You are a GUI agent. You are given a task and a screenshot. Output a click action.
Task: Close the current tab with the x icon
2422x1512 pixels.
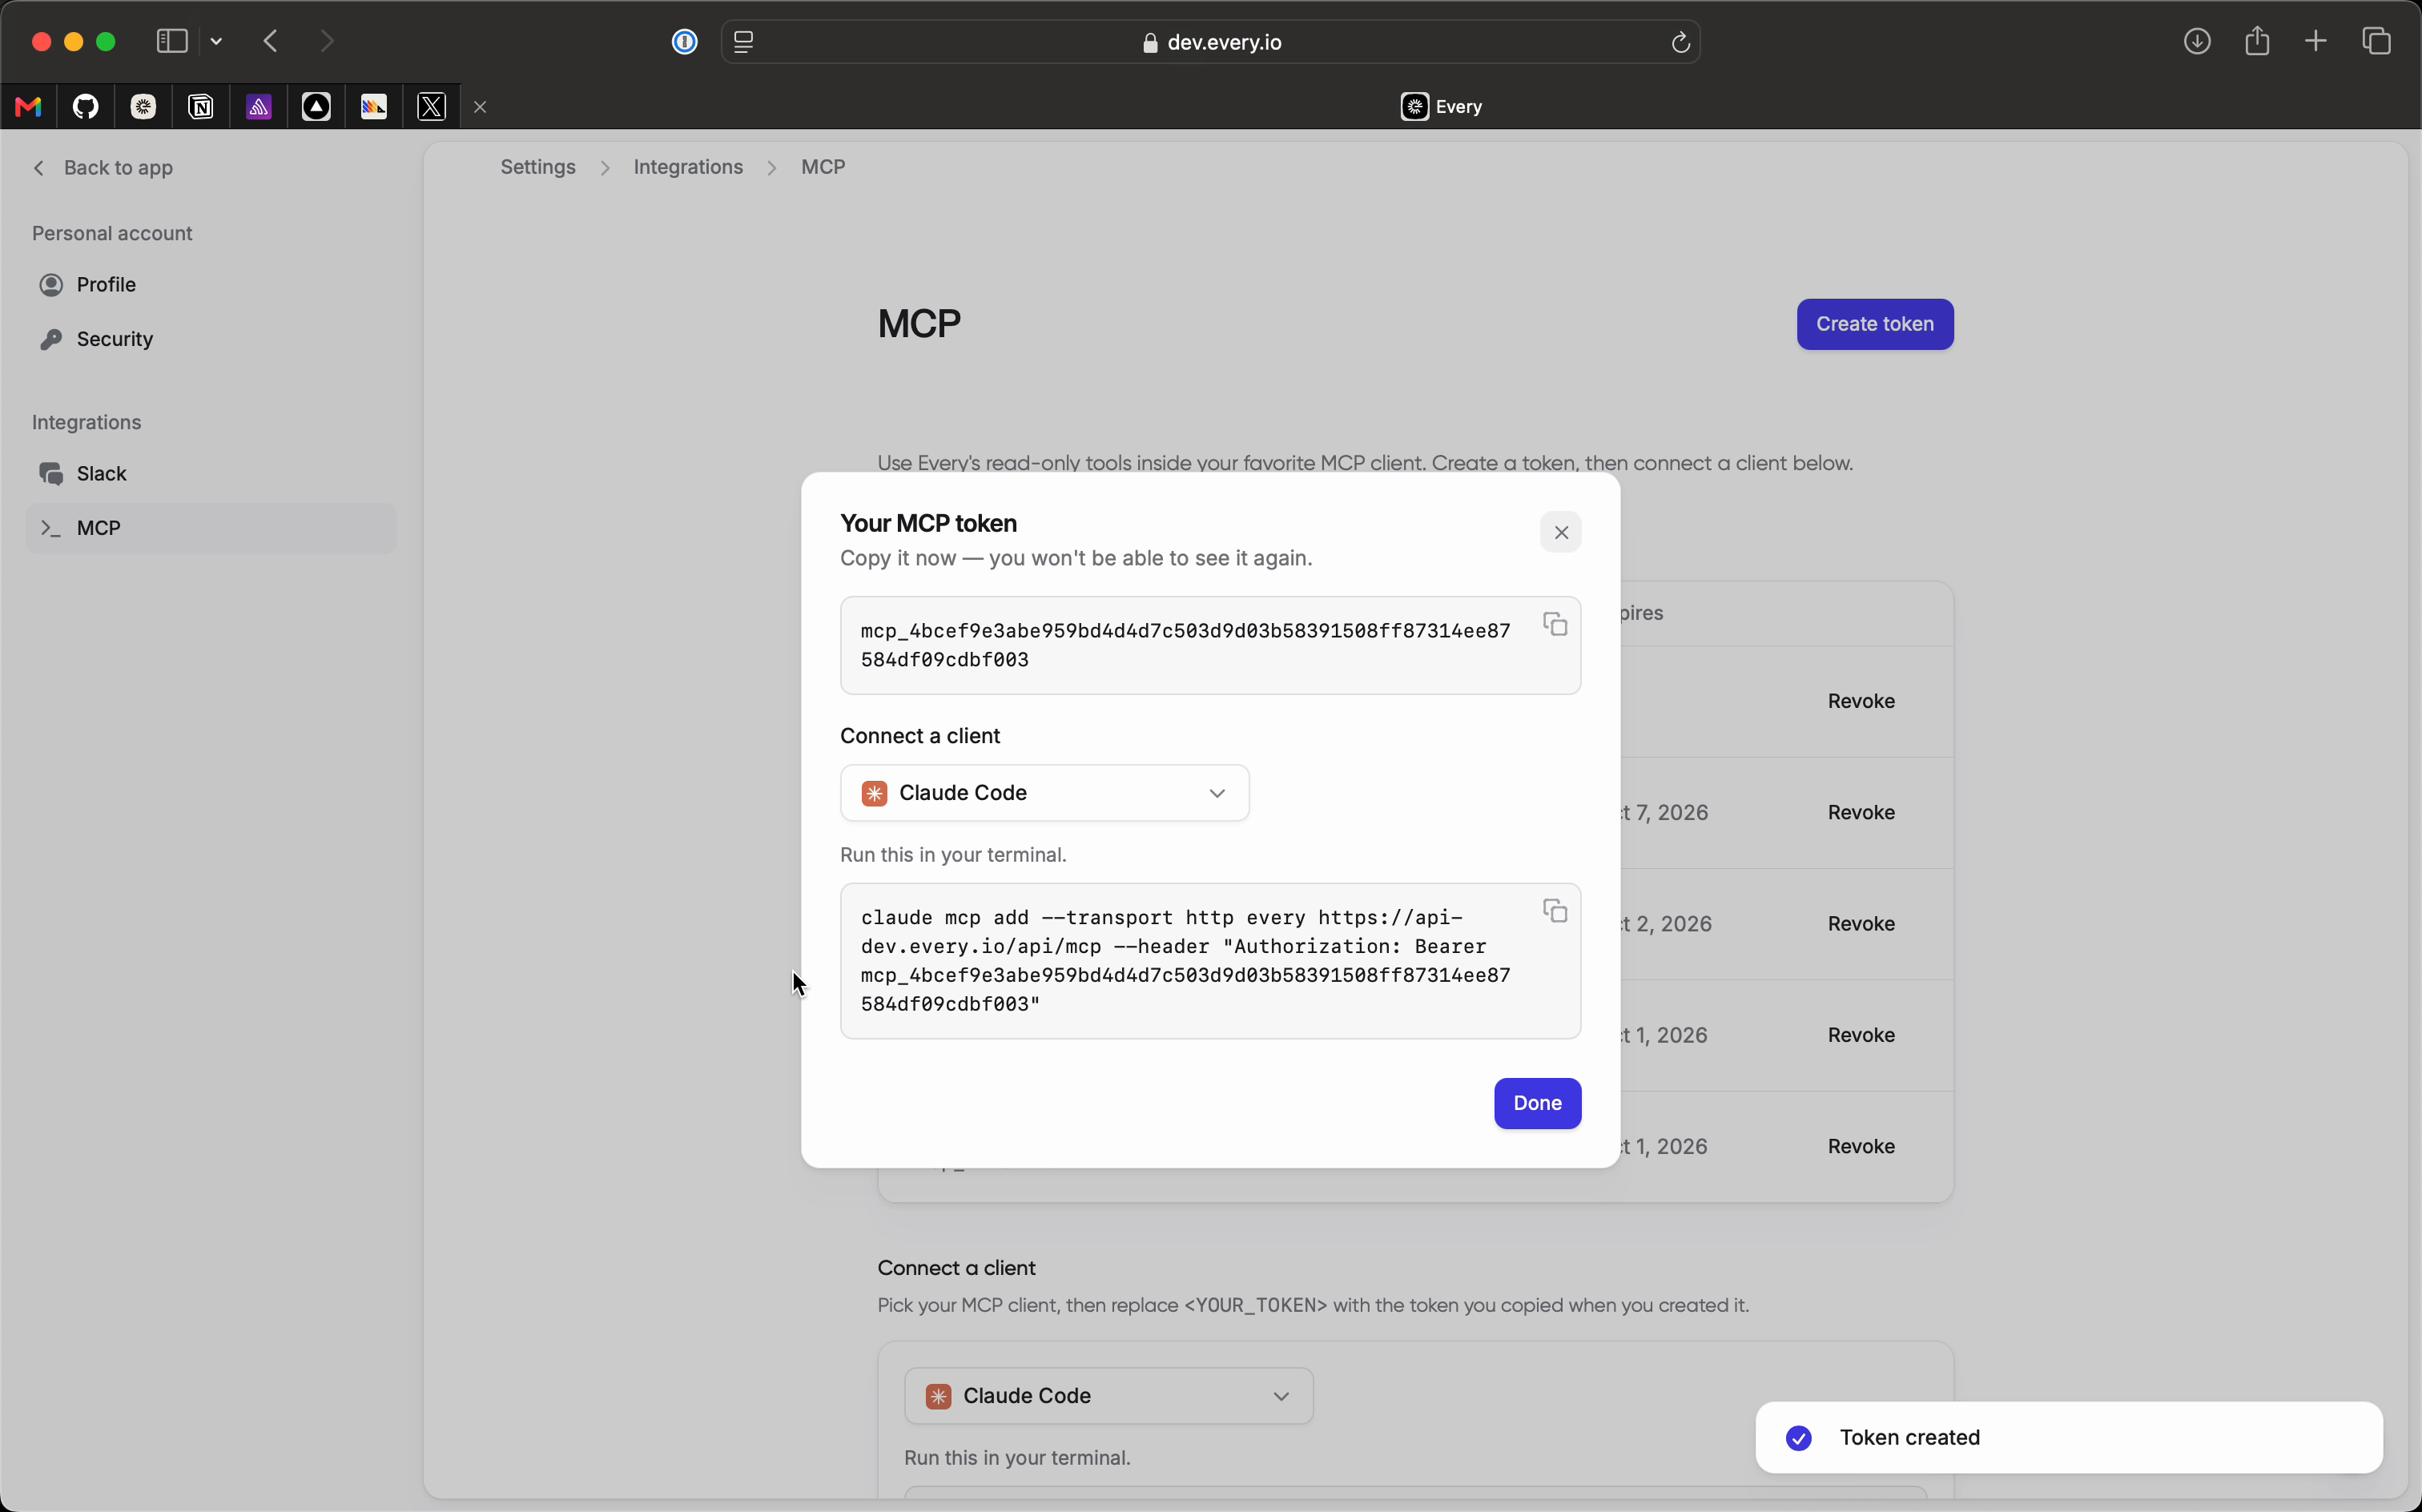pyautogui.click(x=480, y=107)
